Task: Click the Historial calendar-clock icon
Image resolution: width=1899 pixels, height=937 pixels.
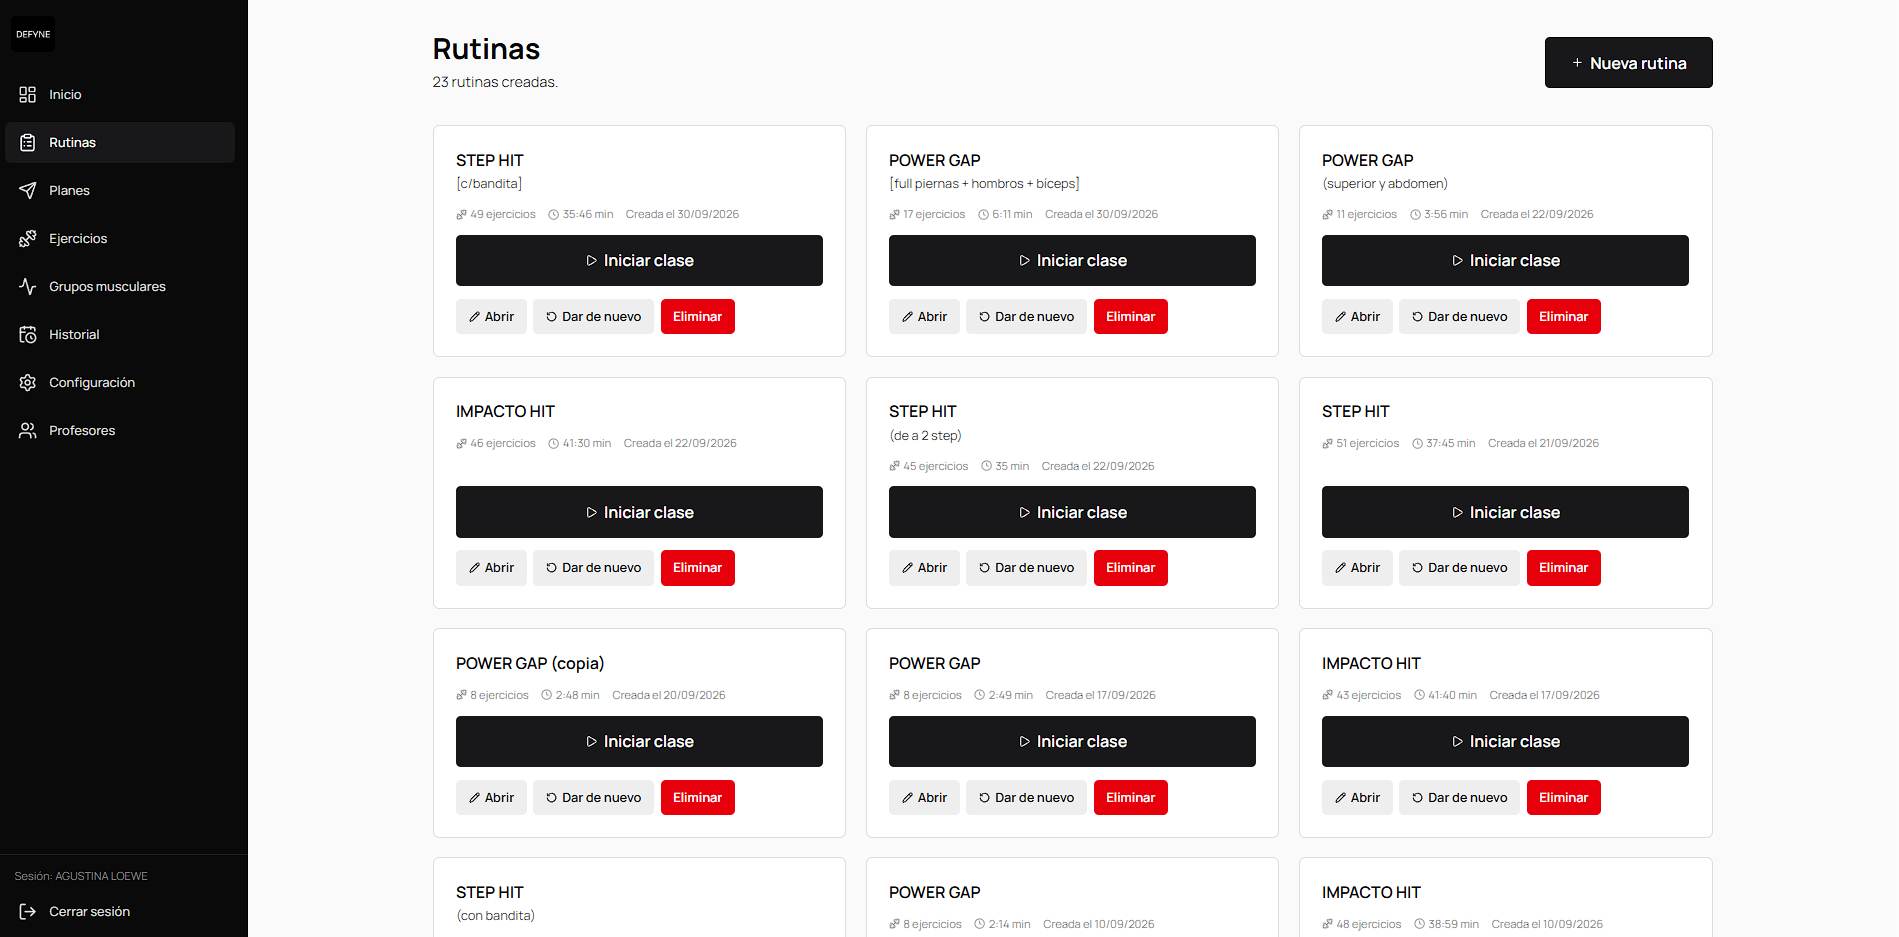Action: tap(28, 334)
